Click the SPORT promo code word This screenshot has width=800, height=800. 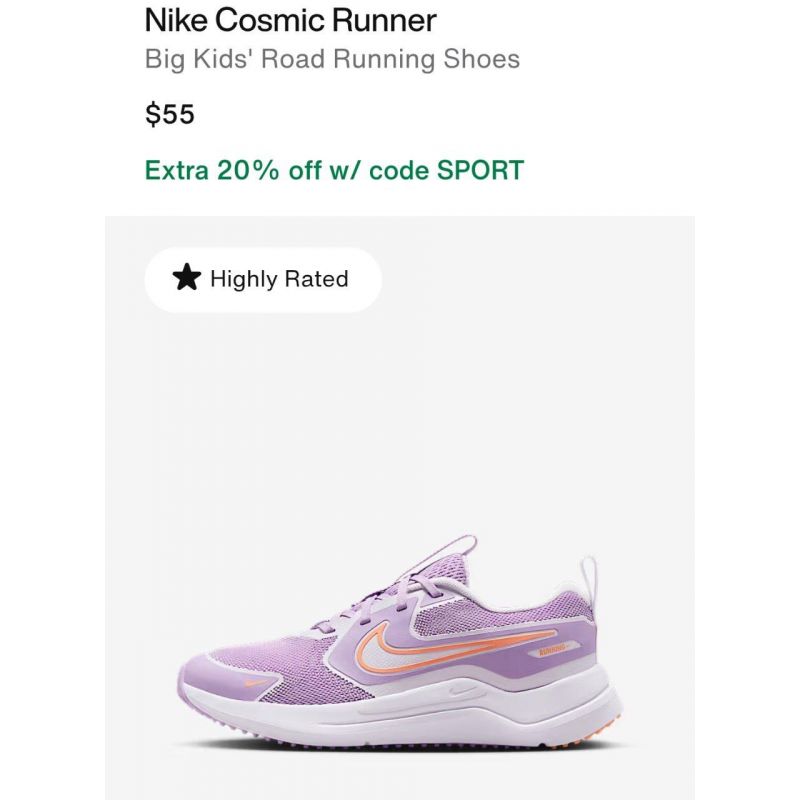(480, 170)
